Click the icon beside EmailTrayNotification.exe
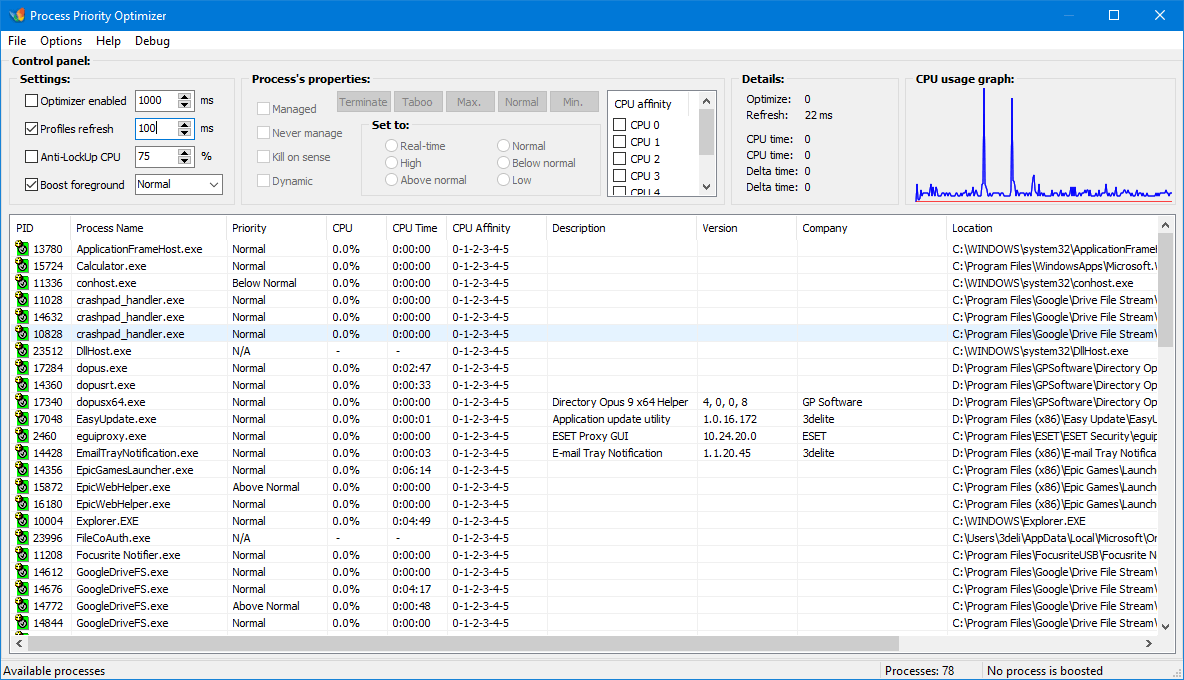The width and height of the screenshot is (1184, 680). (22, 453)
